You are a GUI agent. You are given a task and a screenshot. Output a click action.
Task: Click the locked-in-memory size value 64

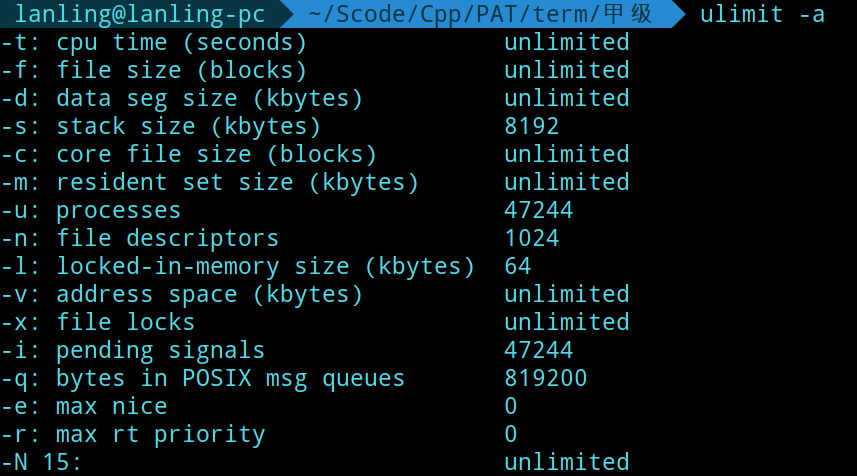[518, 266]
